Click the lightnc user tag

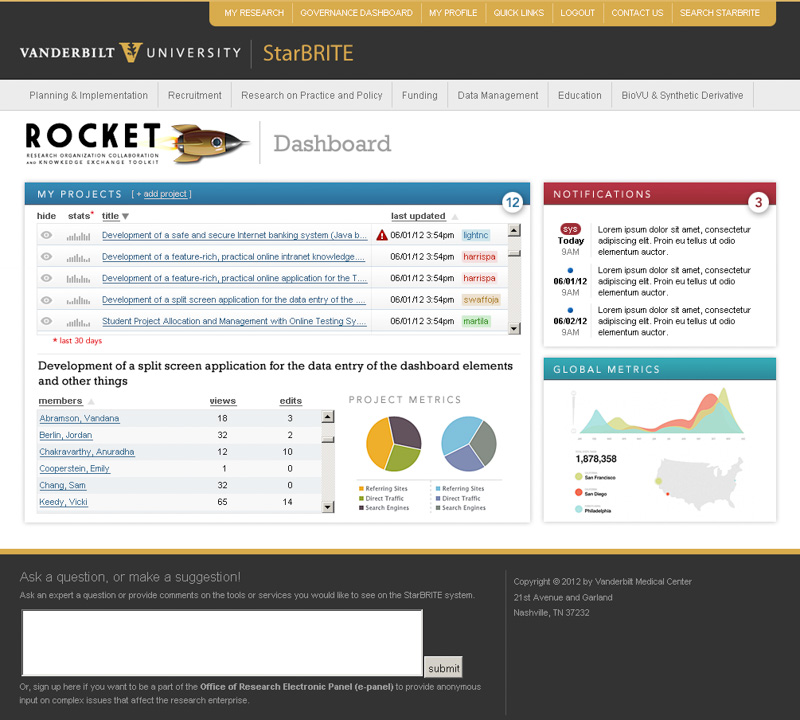pyautogui.click(x=476, y=235)
